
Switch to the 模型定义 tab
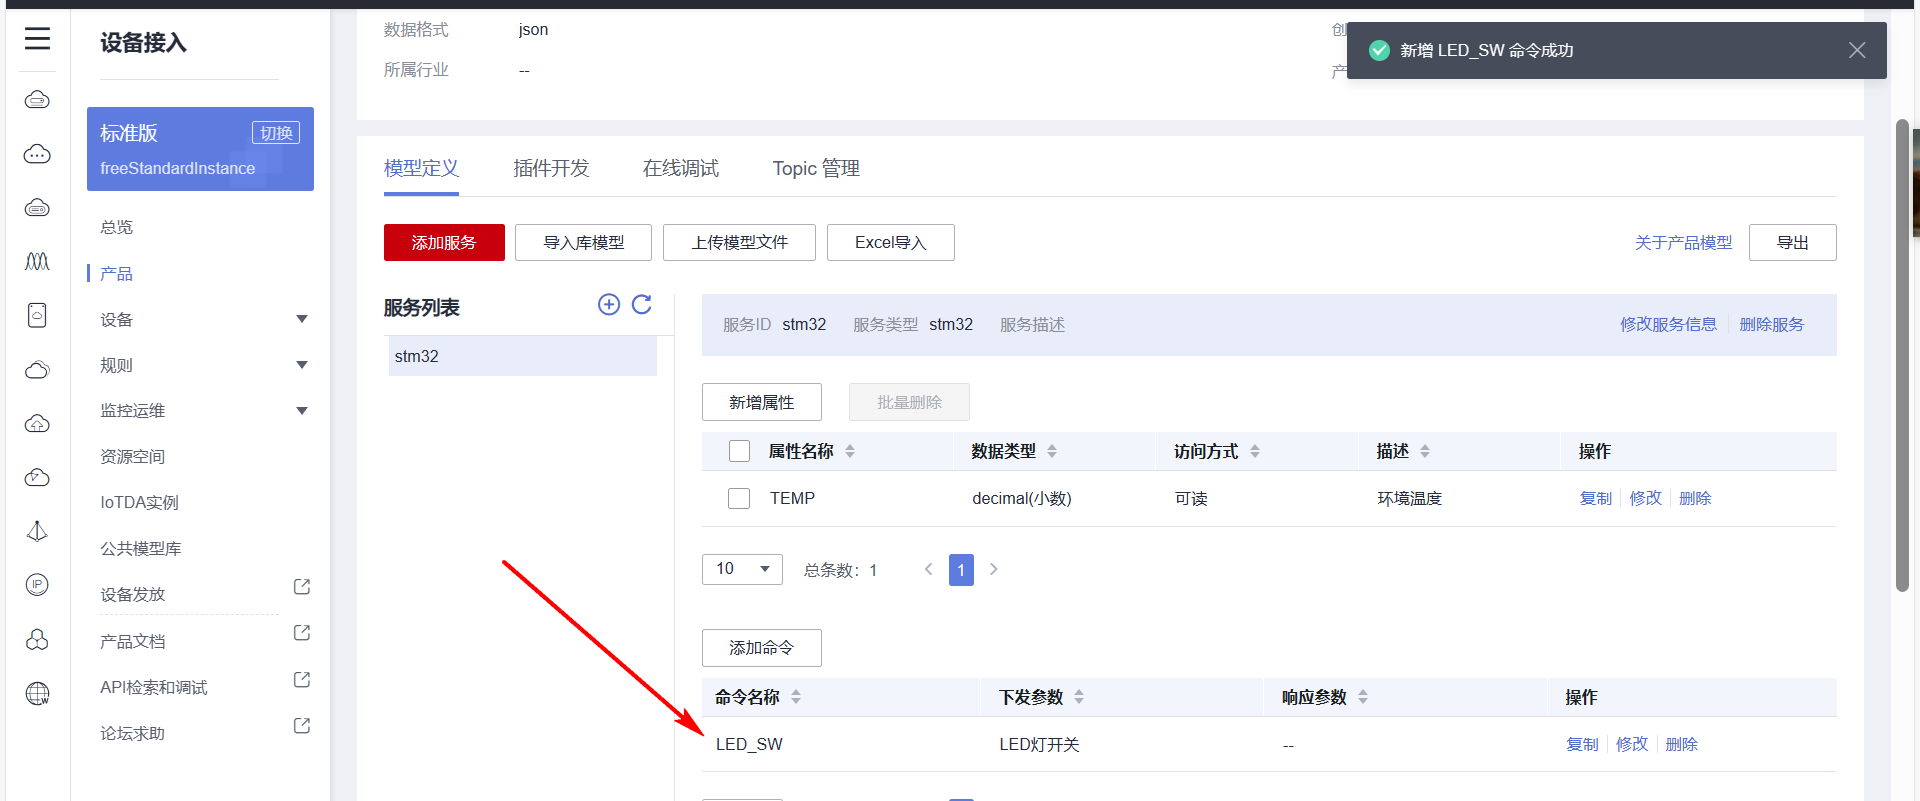(421, 168)
